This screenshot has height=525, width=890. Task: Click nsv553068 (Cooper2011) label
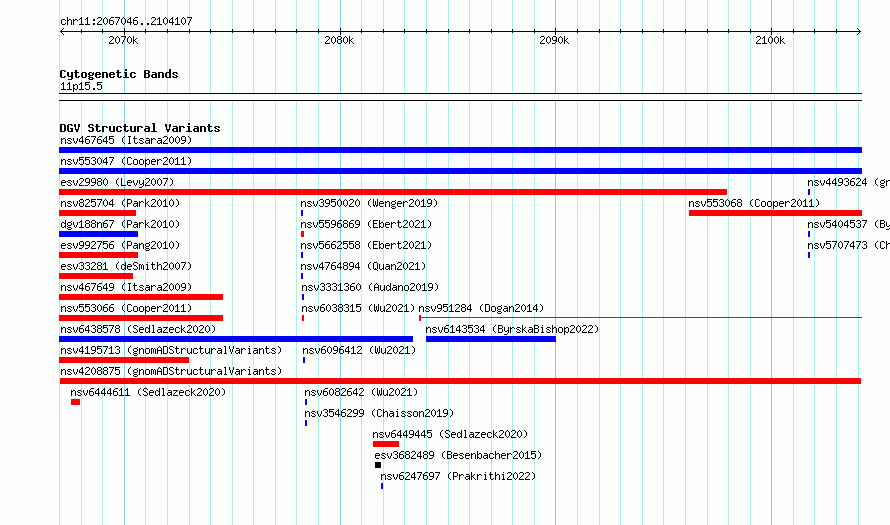tap(754, 203)
